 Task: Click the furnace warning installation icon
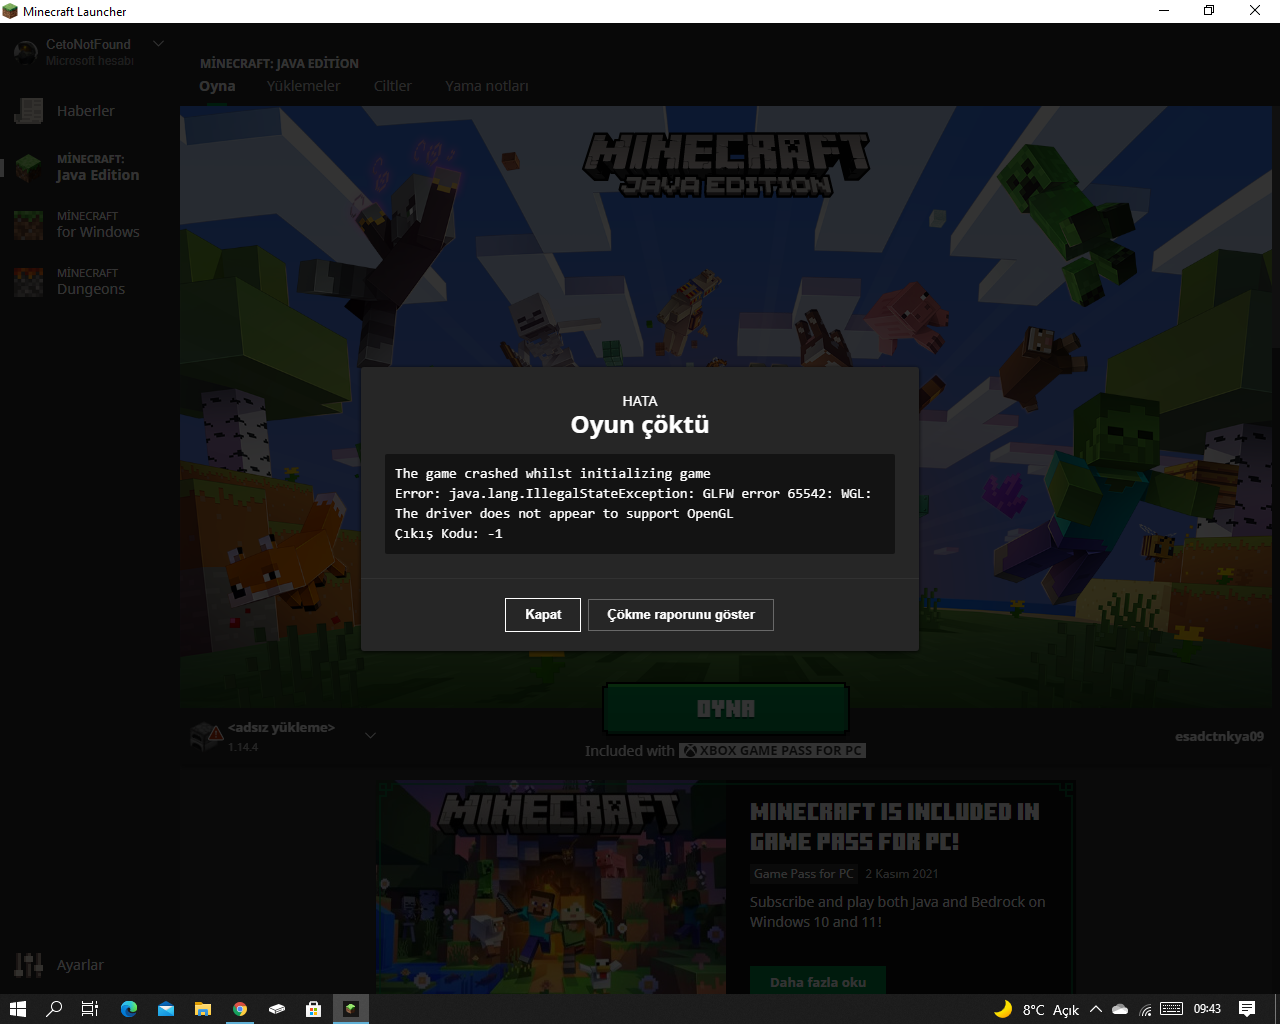pyautogui.click(x=206, y=737)
